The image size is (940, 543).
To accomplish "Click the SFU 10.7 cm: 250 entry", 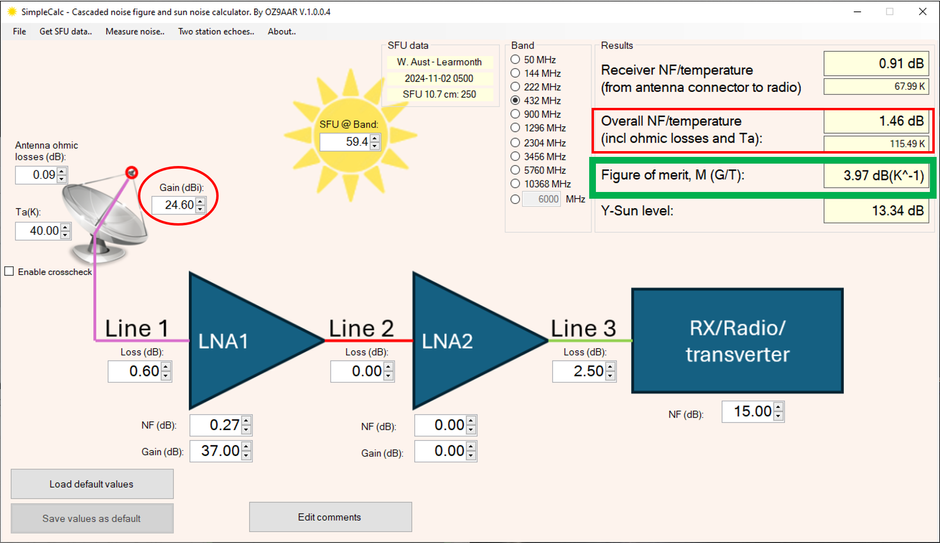I will click(439, 94).
